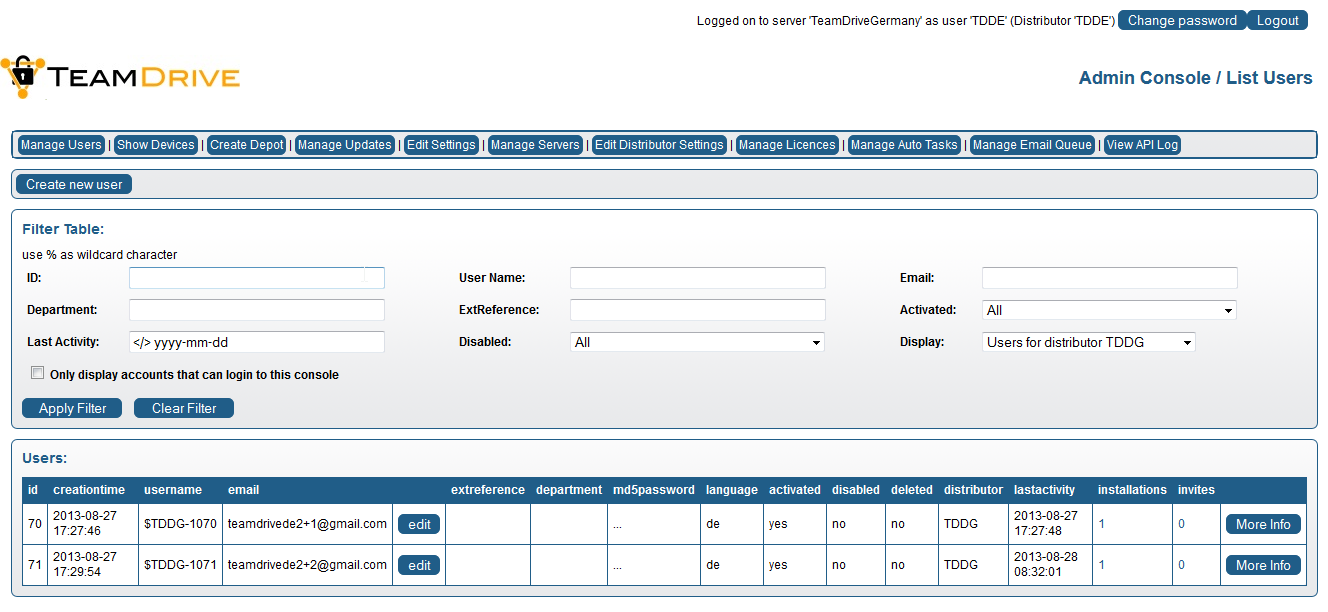This screenshot has height=612, width=1328.
Task: Click the language column header
Action: 732,490
